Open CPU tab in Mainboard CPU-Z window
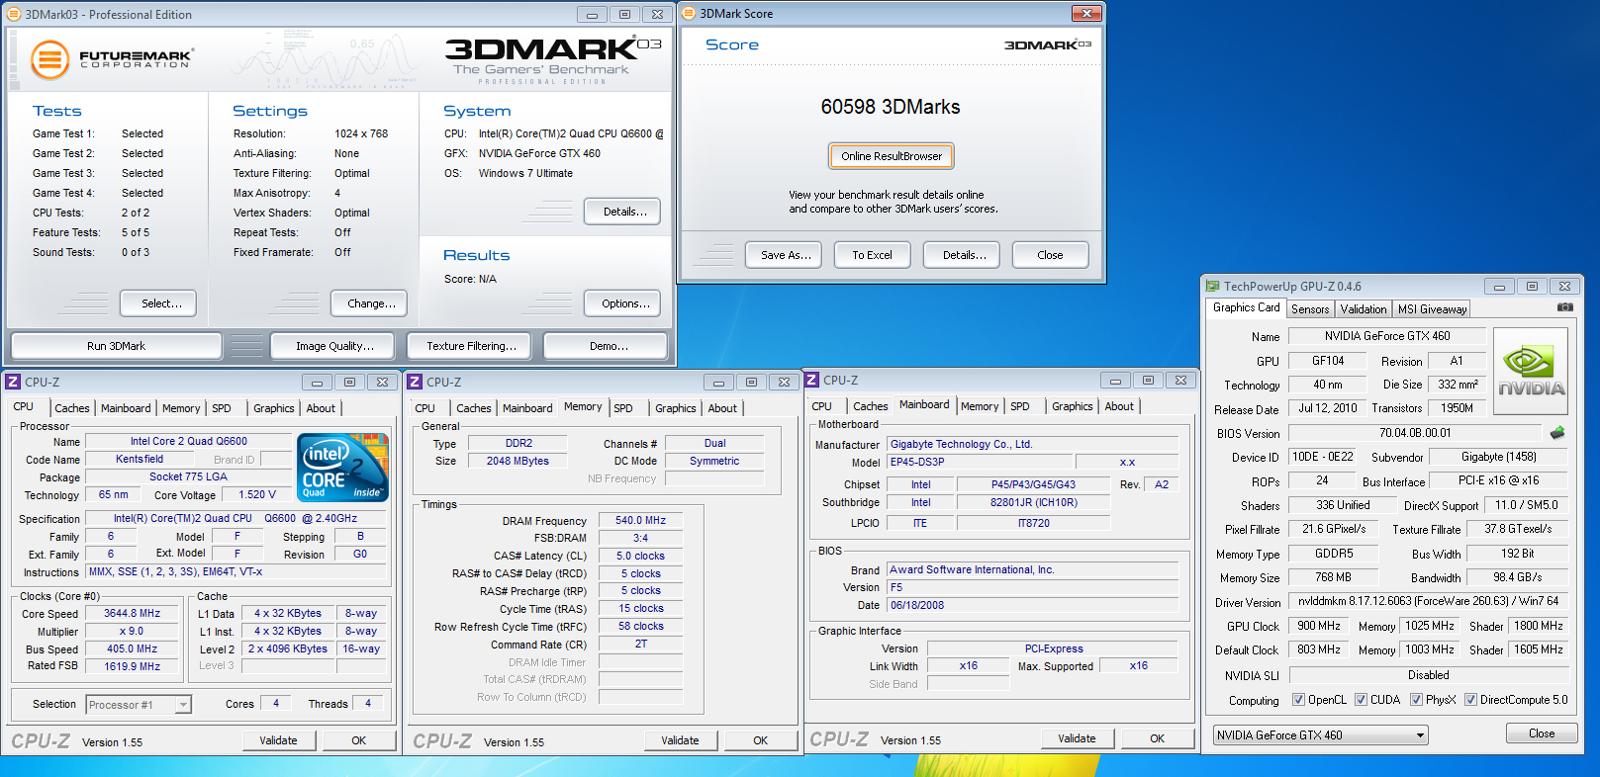 [822, 406]
